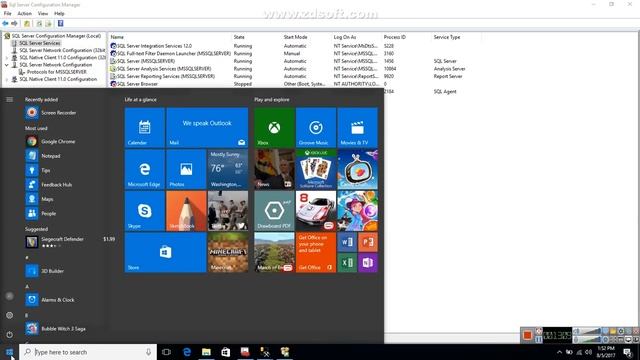640x360 pixels.
Task: Launch the Microsoft Edge tile
Action: click(144, 169)
